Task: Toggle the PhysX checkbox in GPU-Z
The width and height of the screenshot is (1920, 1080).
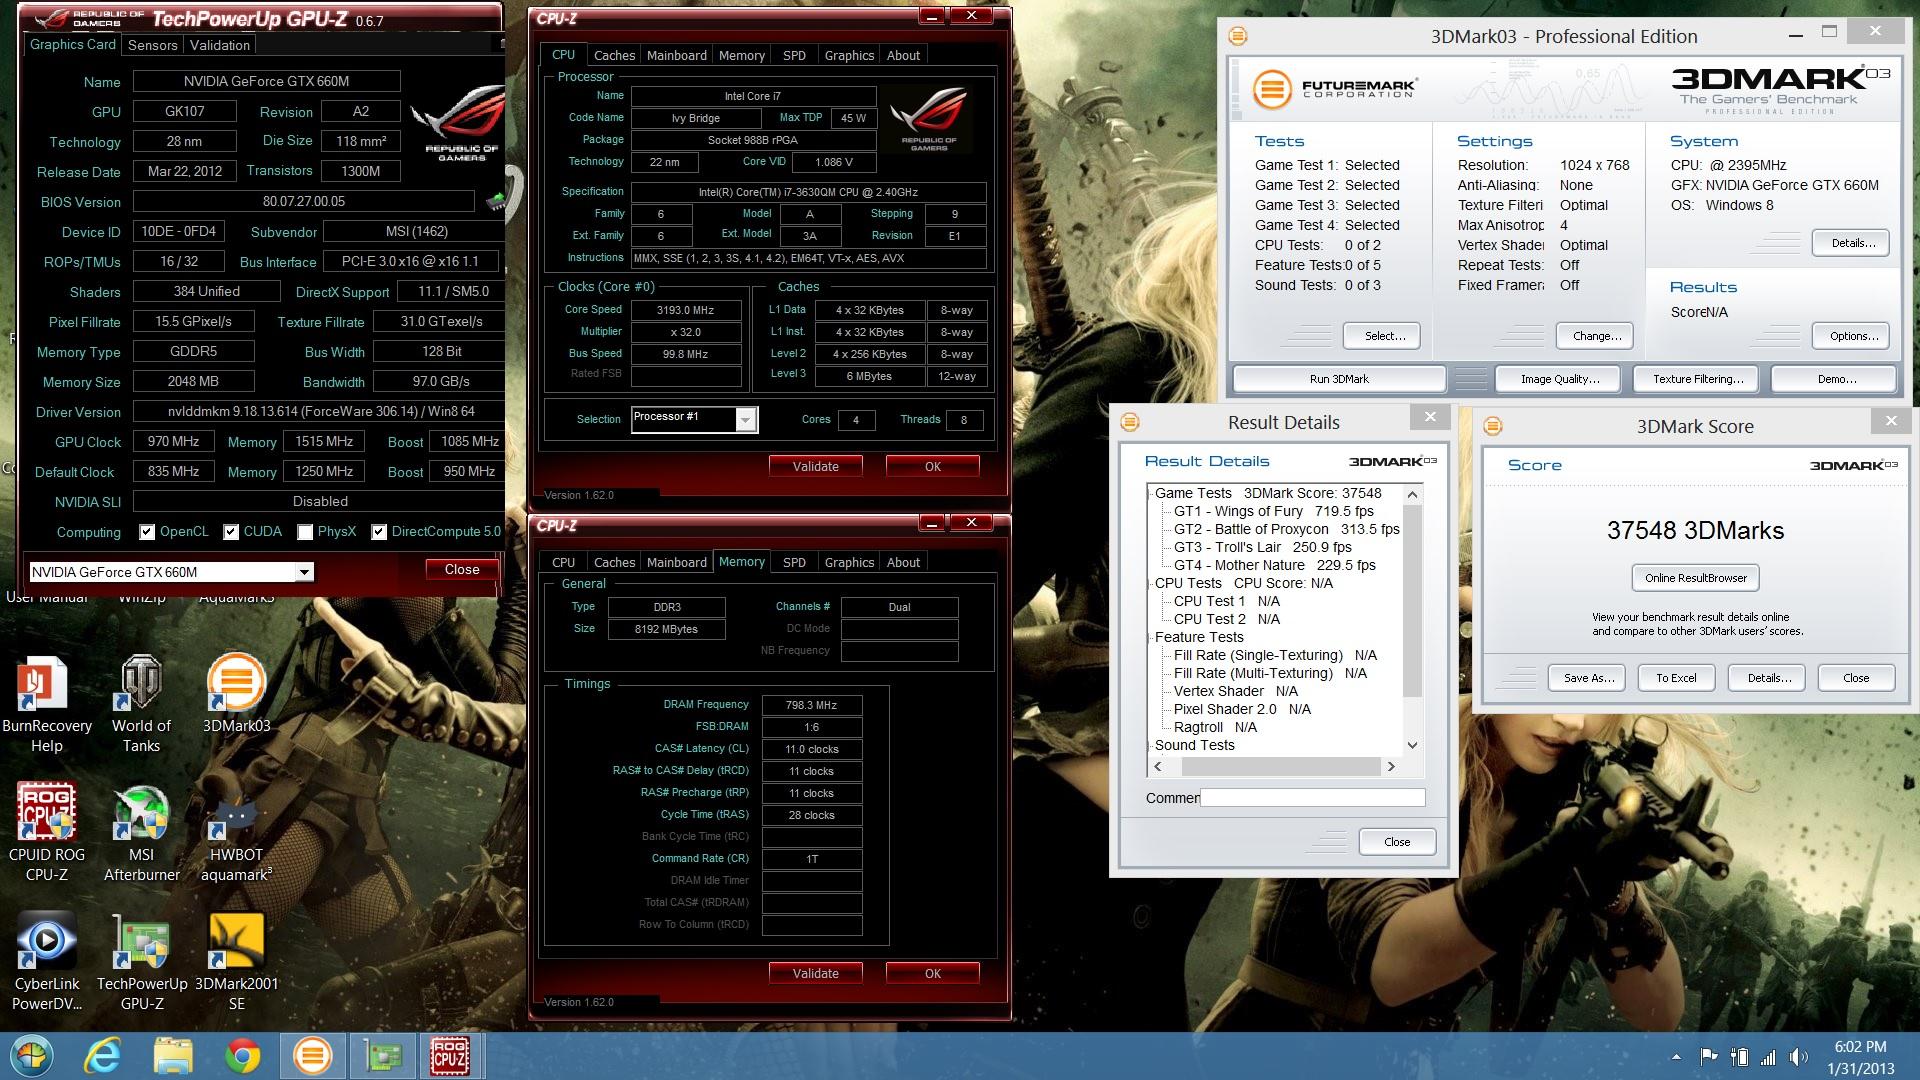Action: (x=305, y=532)
